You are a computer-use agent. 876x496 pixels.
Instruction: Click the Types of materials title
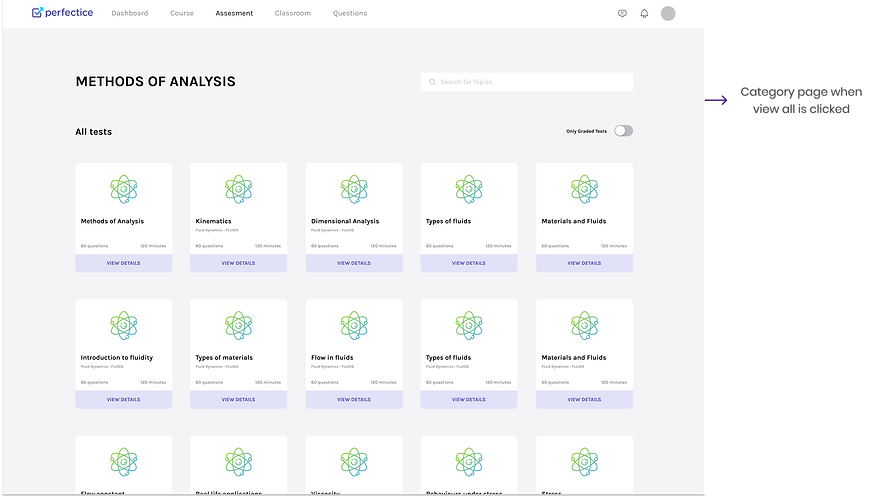(224, 357)
